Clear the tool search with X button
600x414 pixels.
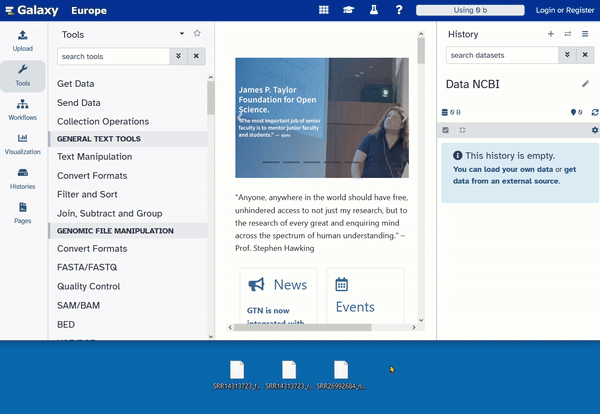coord(196,56)
